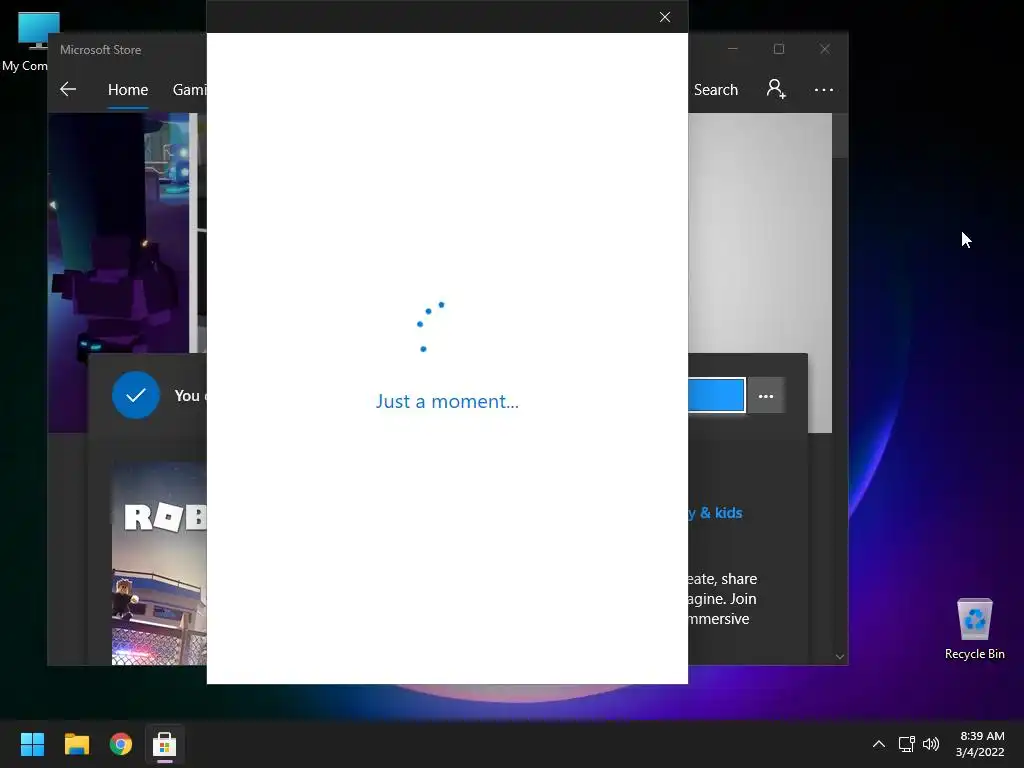Screen dimensions: 1024x768
Task: Close the 'Just a moment' sign-in dialog
Action: [665, 17]
